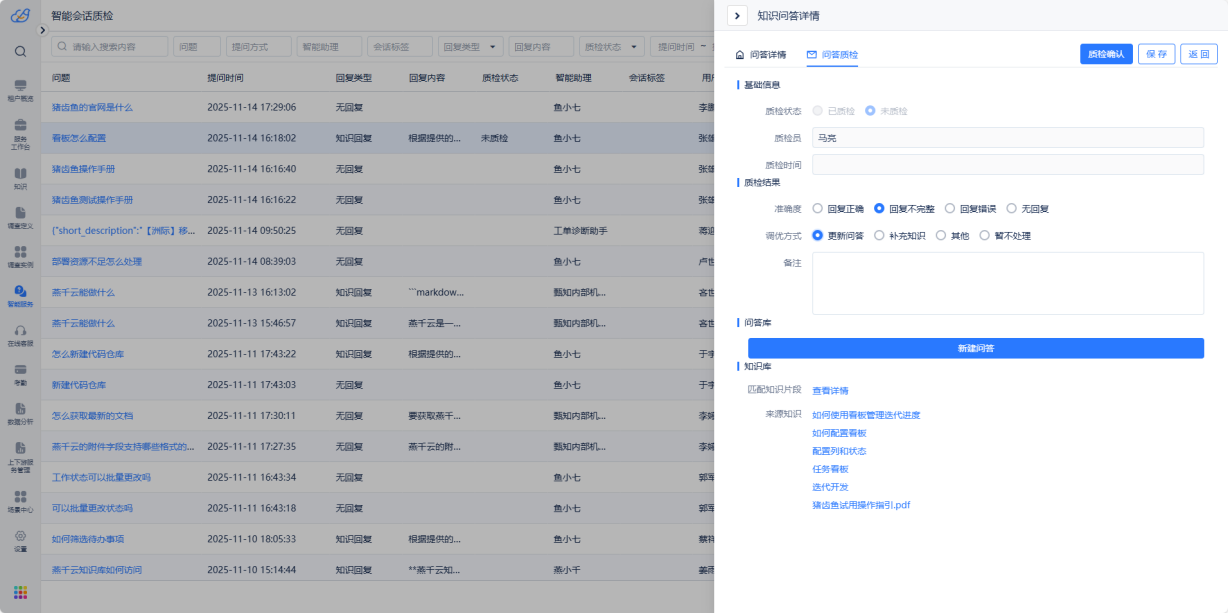This screenshot has height=613, width=1228.
Task: Choose 补充知识 as the tuning method
Action: [880, 234]
